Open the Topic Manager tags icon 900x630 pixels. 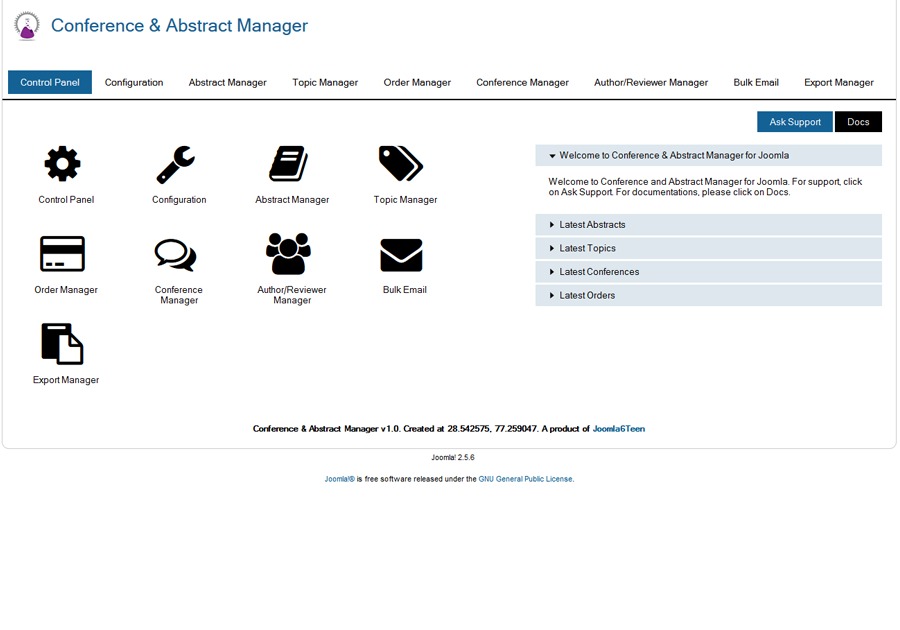(x=401, y=164)
